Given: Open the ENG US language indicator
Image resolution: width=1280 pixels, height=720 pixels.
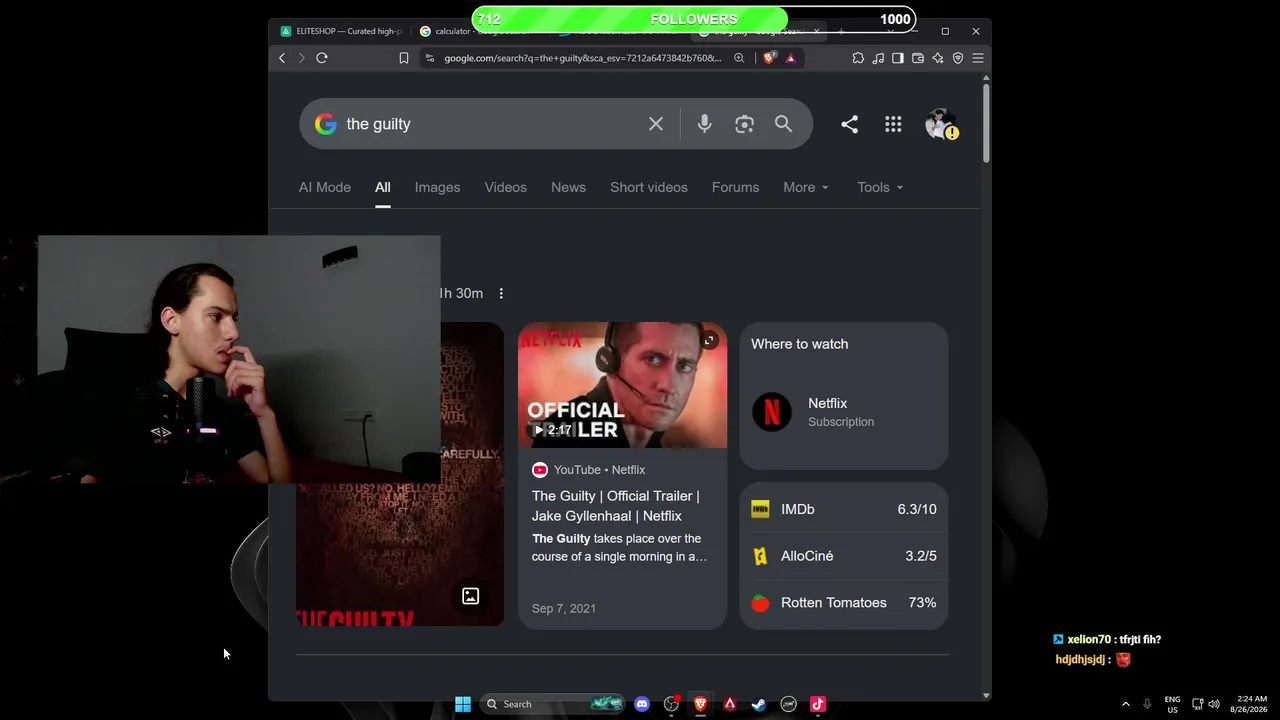Looking at the screenshot, I should 1172,704.
